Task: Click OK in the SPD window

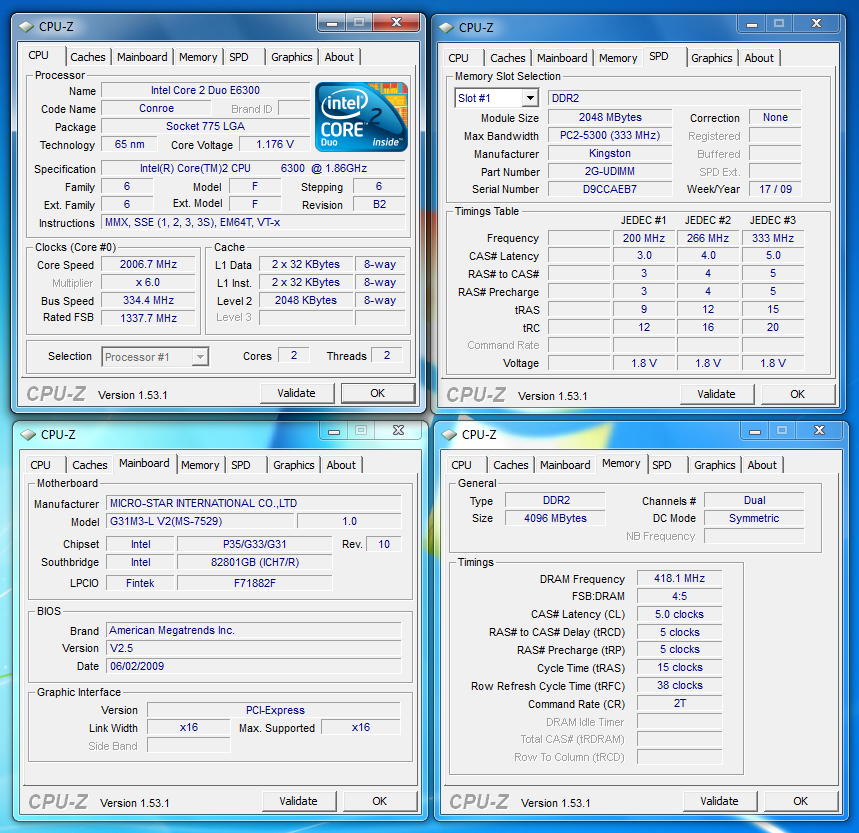Action: click(x=798, y=394)
